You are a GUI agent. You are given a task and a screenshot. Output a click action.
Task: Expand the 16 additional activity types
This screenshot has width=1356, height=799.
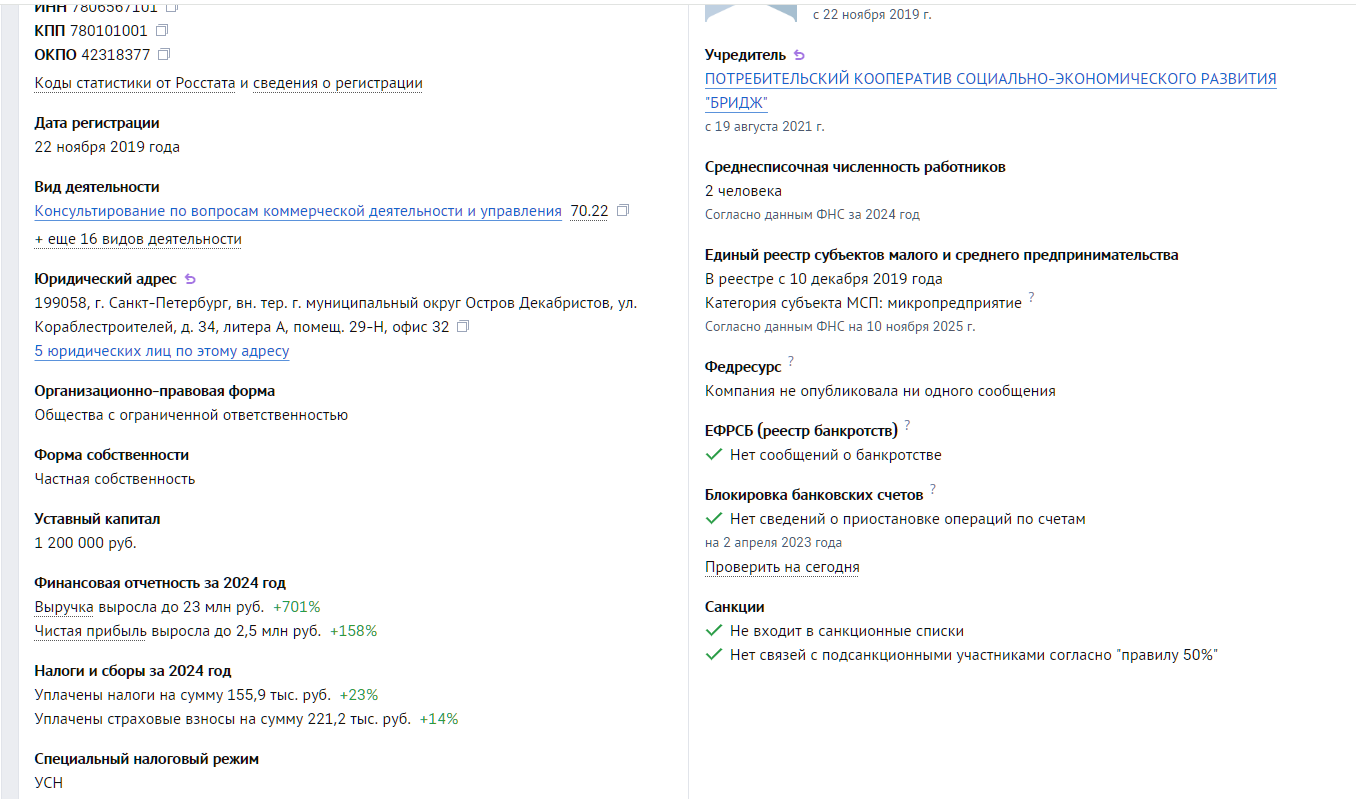point(138,239)
